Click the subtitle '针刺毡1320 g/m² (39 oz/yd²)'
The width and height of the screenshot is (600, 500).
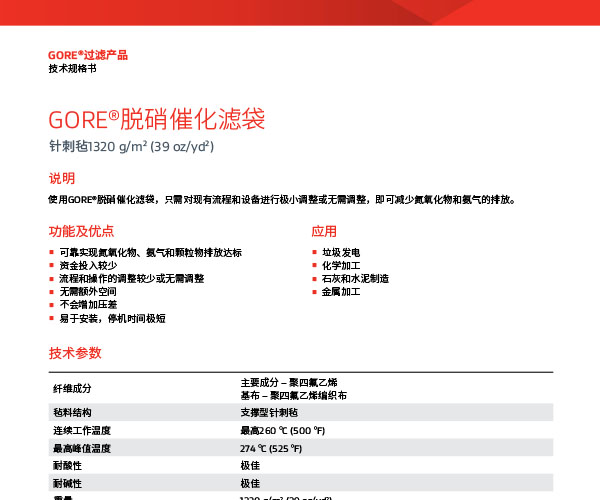coord(131,146)
